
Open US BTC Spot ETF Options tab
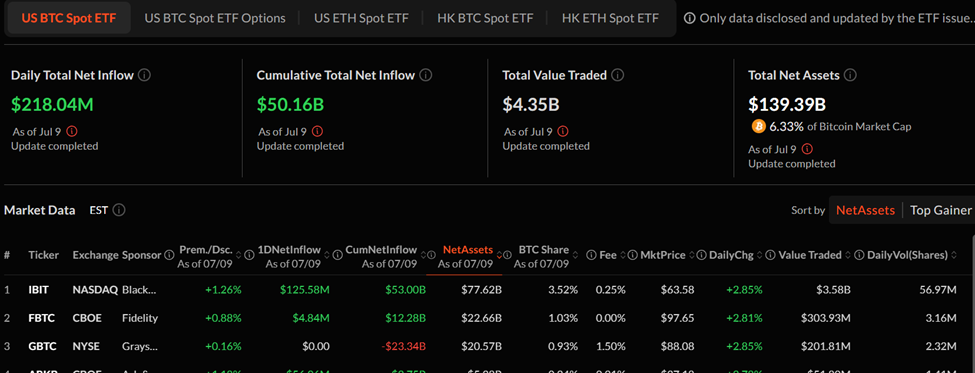pos(215,18)
